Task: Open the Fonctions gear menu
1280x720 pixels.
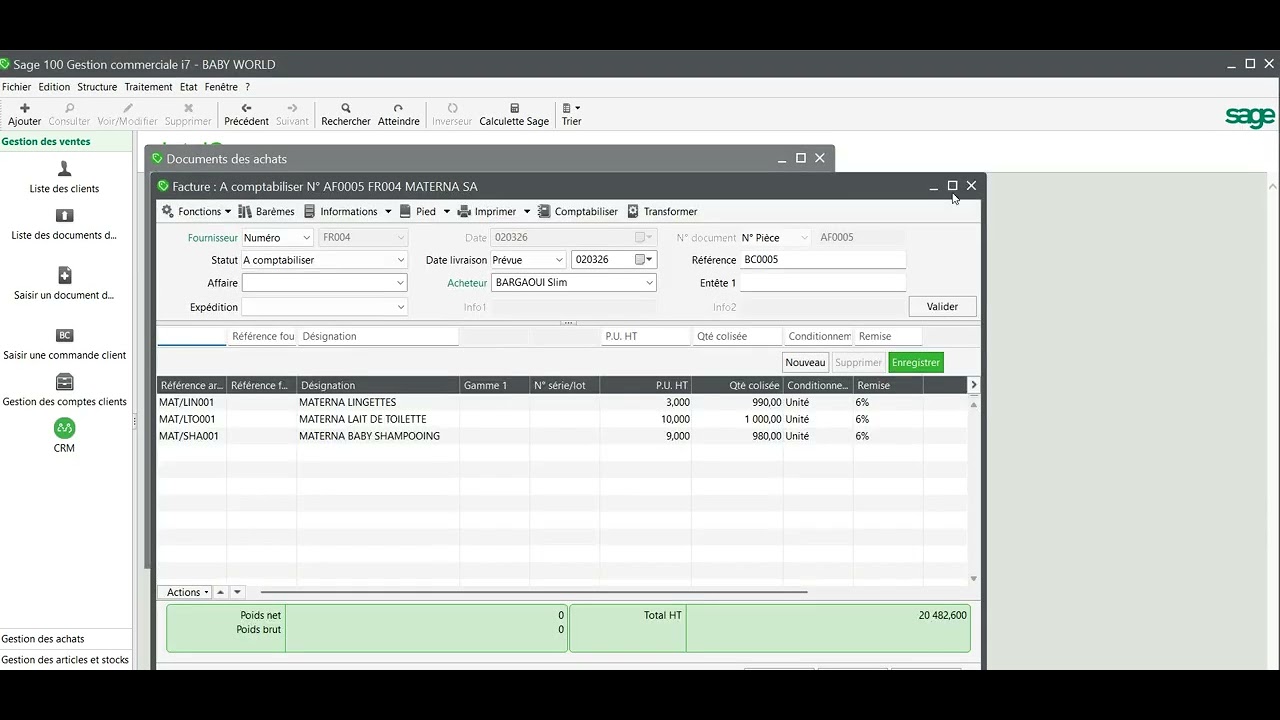Action: (196, 211)
